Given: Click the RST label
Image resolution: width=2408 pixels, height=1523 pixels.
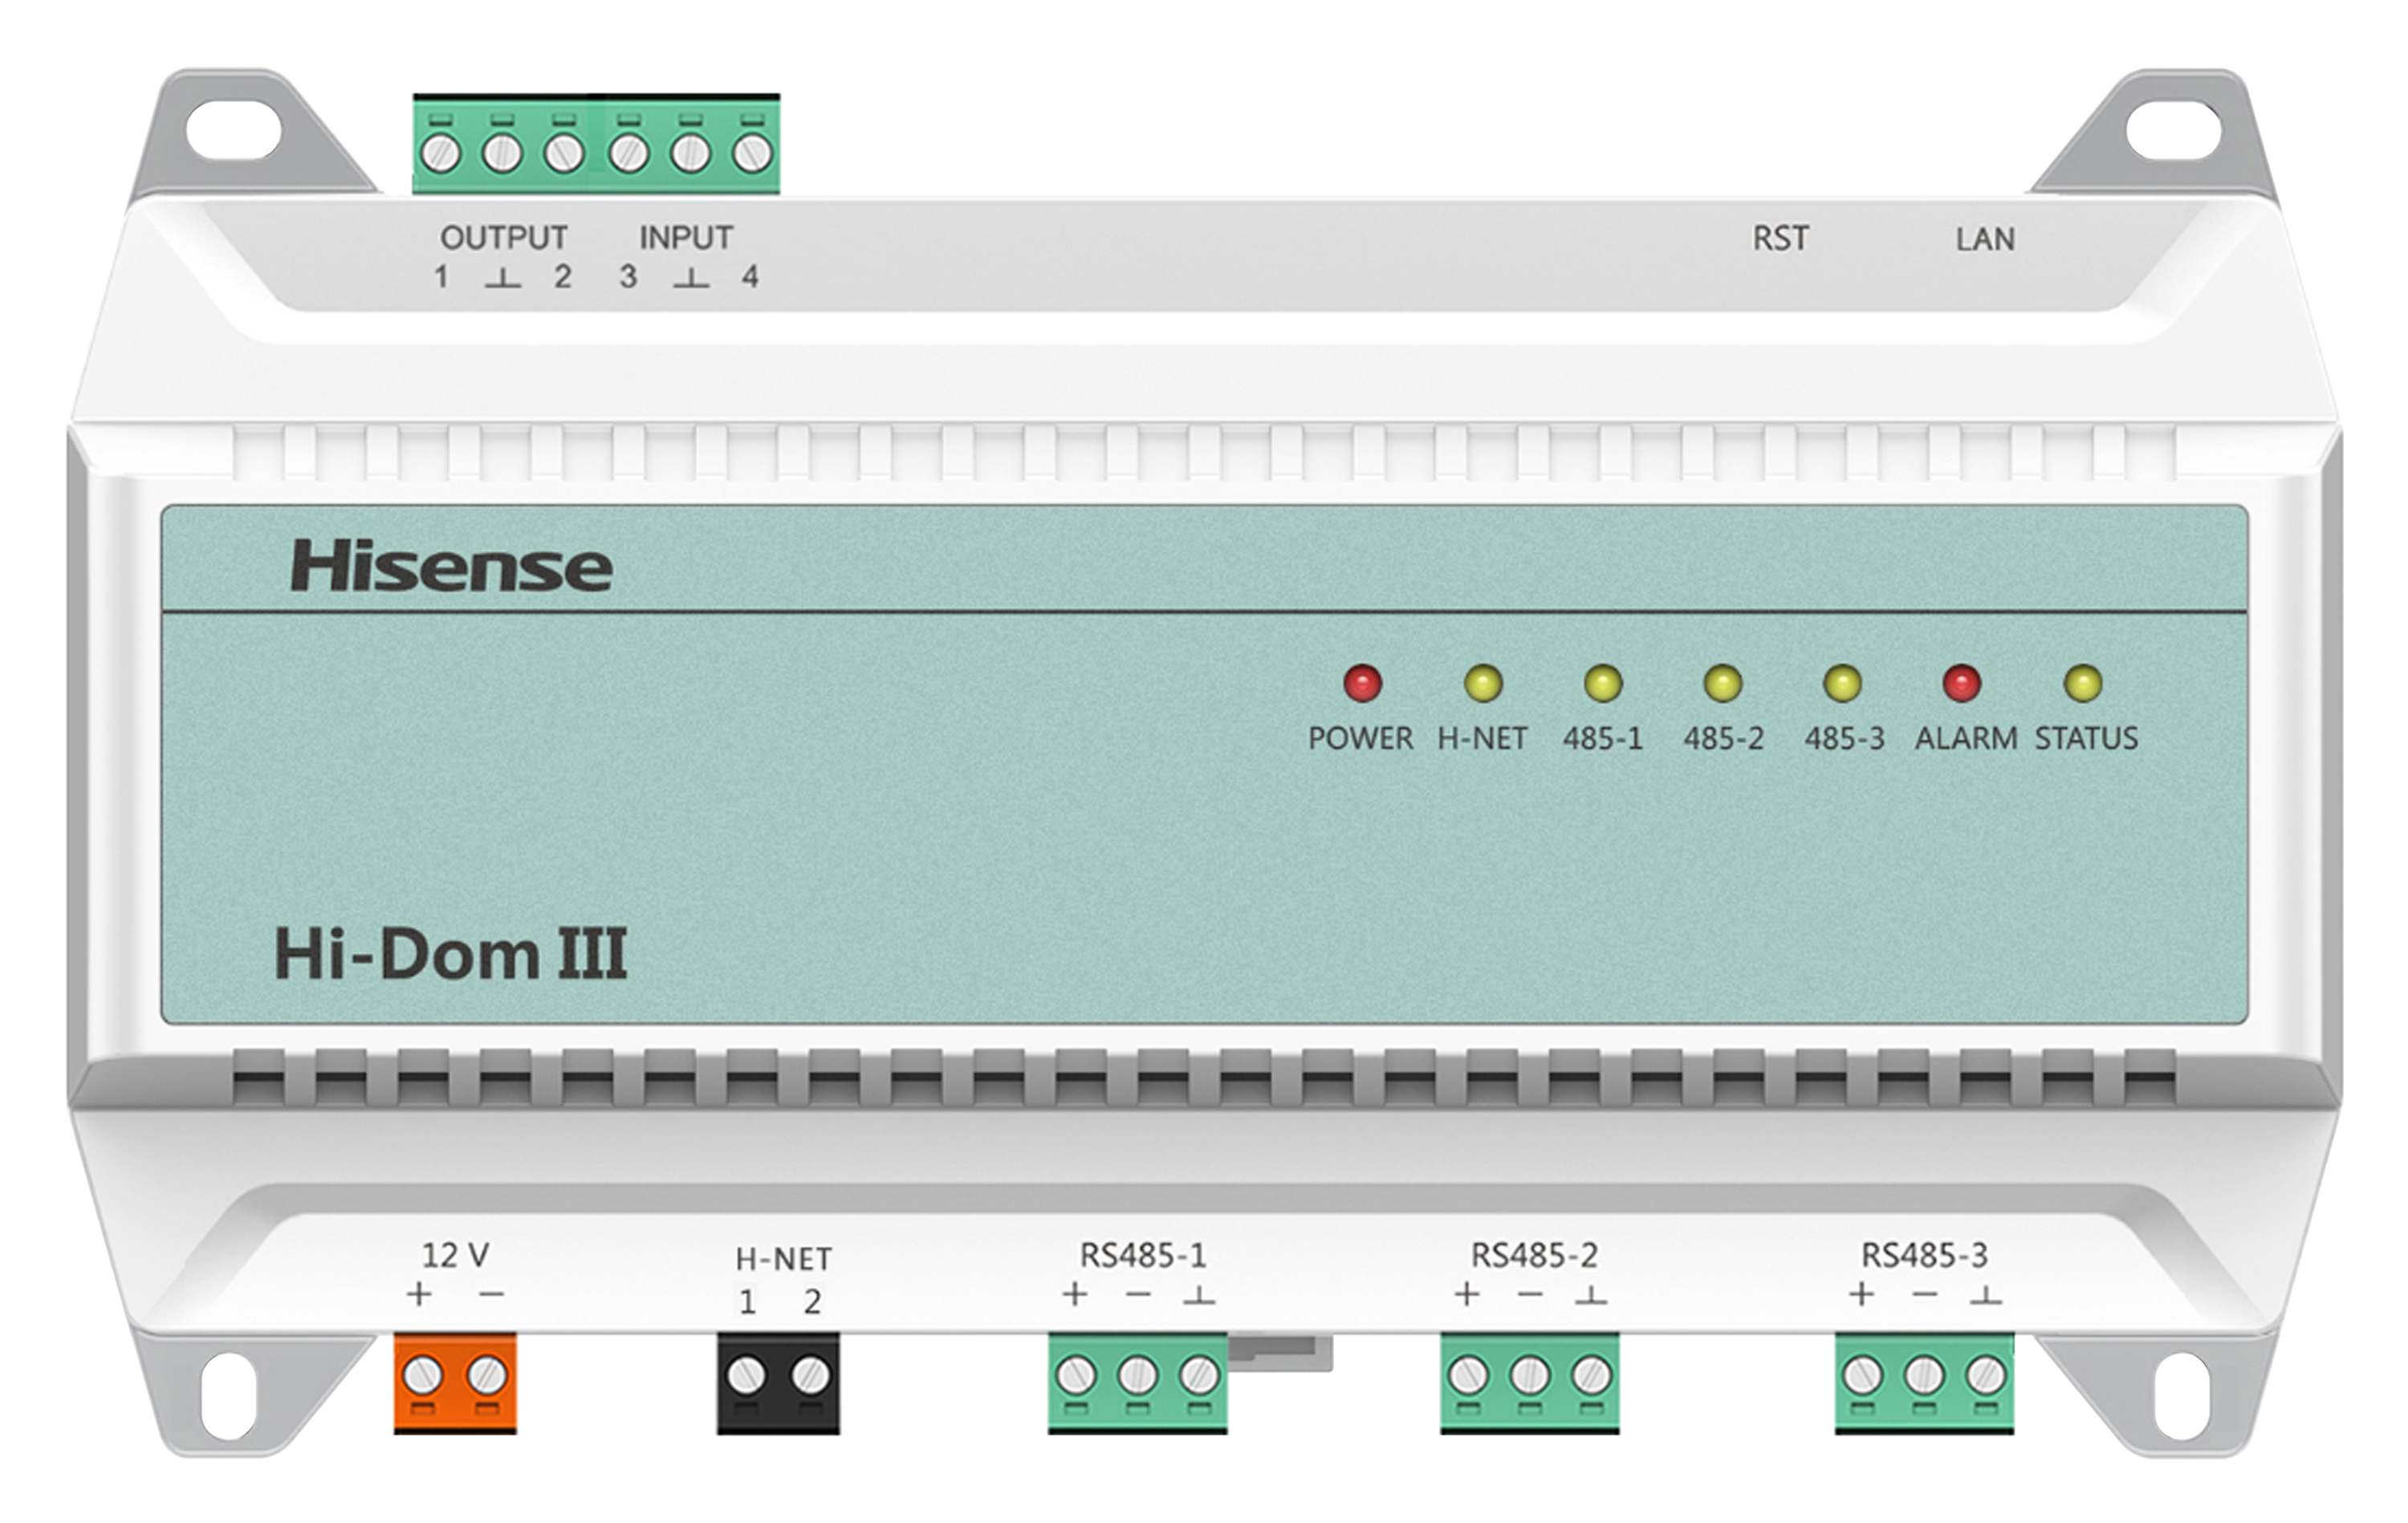Looking at the screenshot, I should click(x=1780, y=239).
